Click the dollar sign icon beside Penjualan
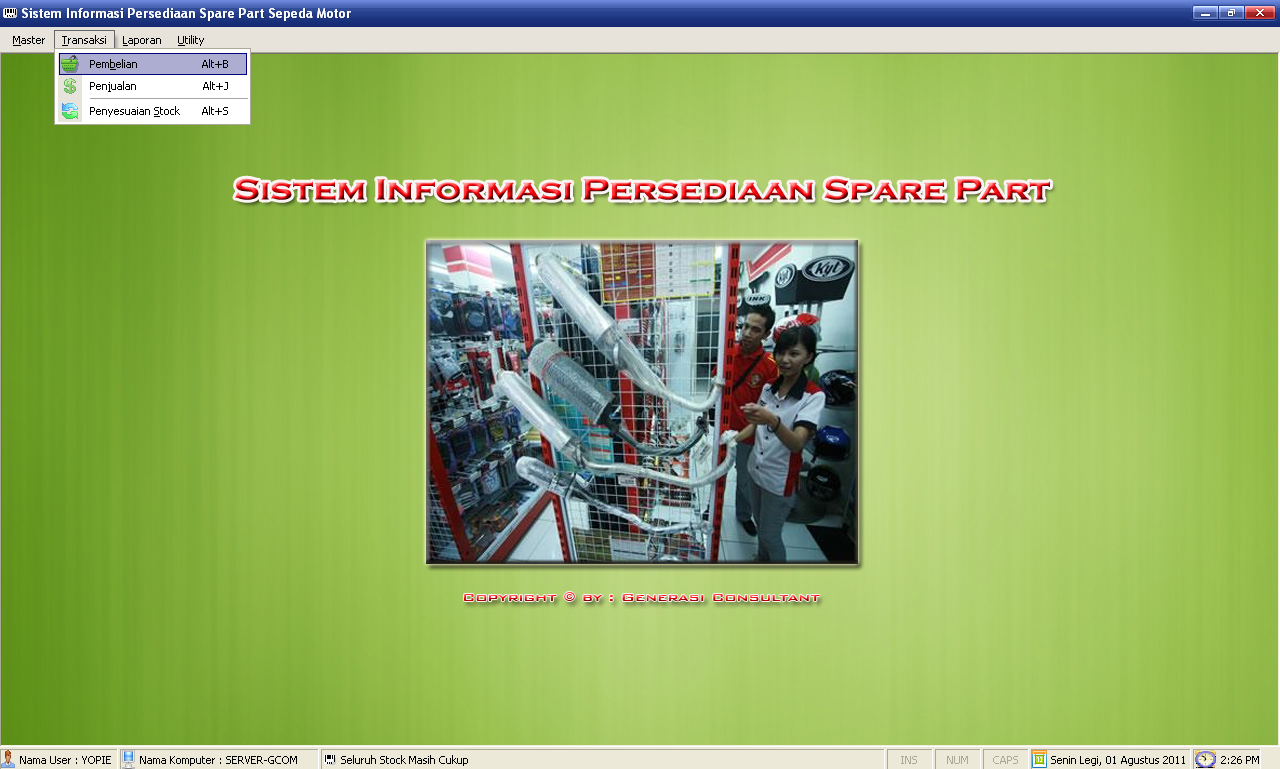The image size is (1280, 769). (69, 86)
